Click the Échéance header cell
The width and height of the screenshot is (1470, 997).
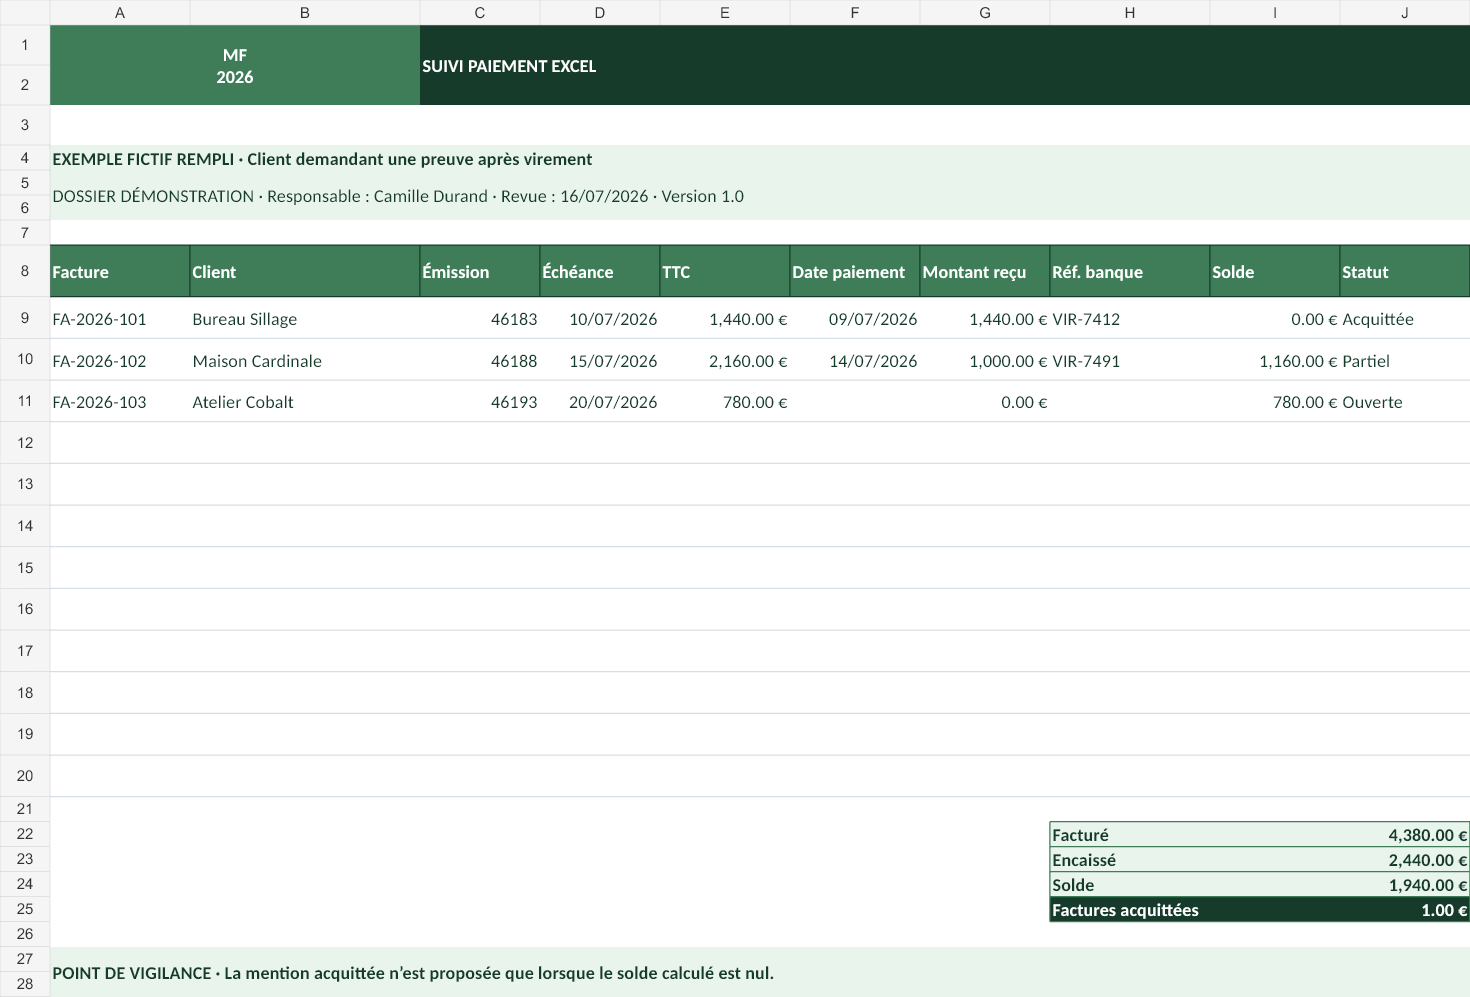click(600, 271)
